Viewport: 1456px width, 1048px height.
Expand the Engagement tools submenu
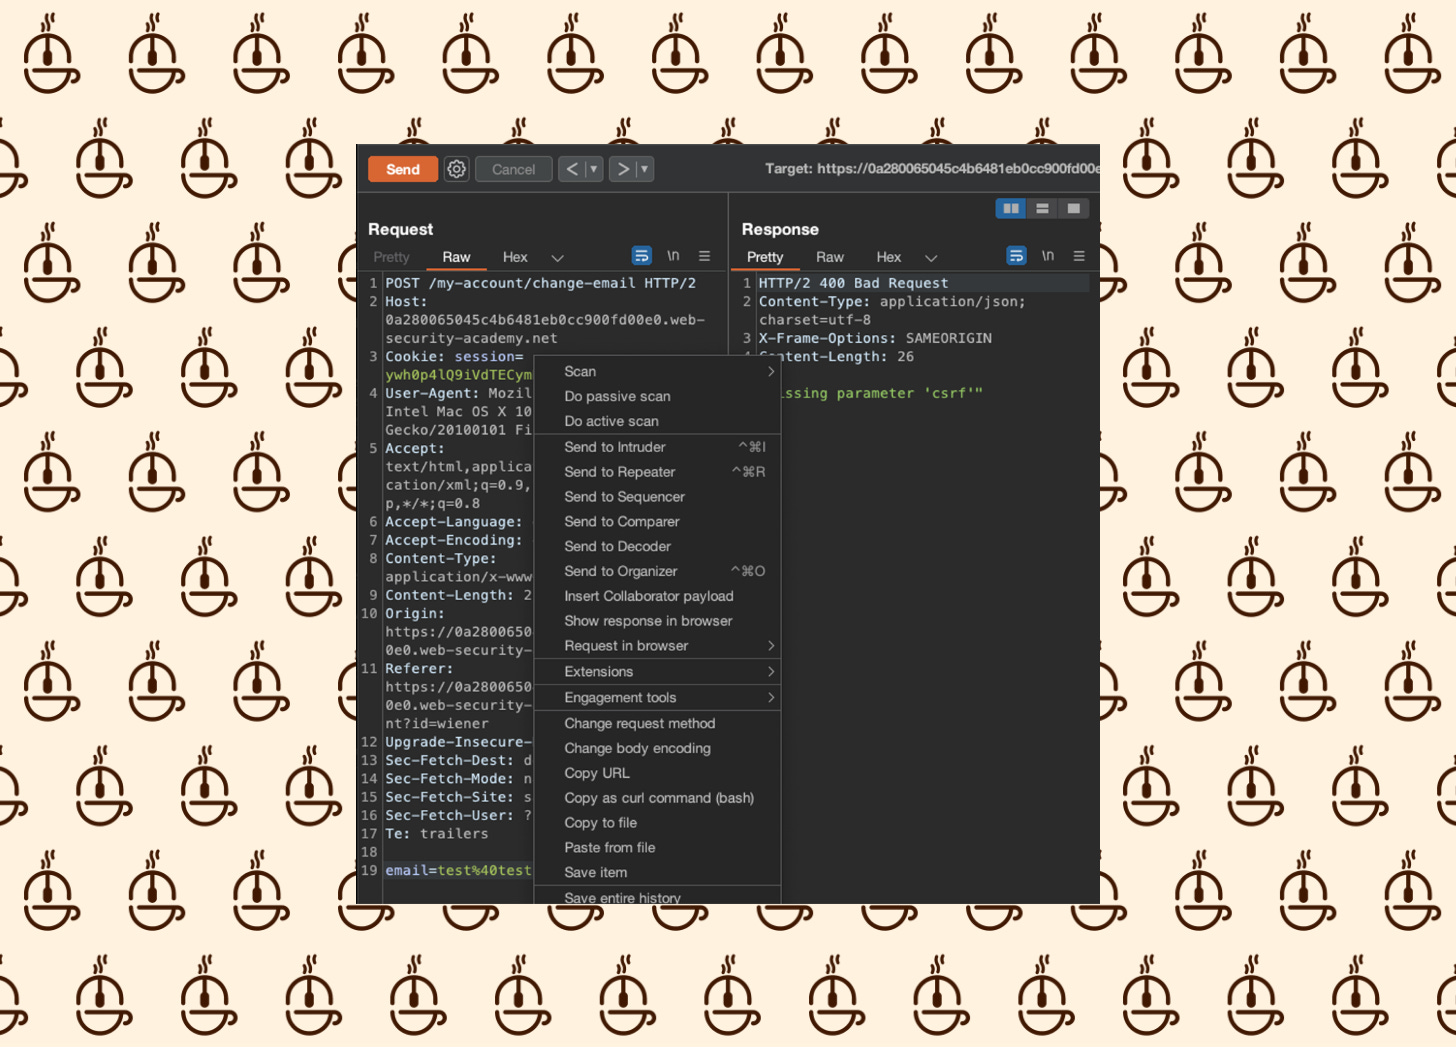657,698
